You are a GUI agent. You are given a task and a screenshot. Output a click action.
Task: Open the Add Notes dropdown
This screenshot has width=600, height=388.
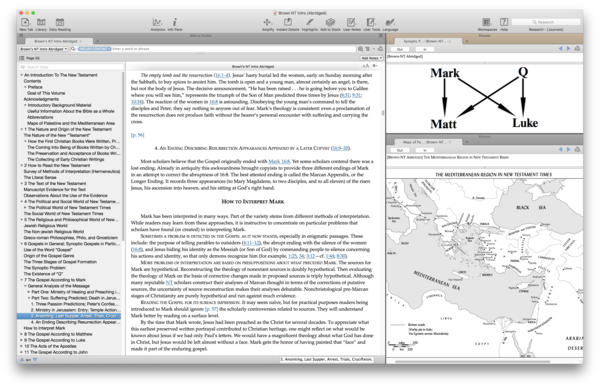point(371,58)
